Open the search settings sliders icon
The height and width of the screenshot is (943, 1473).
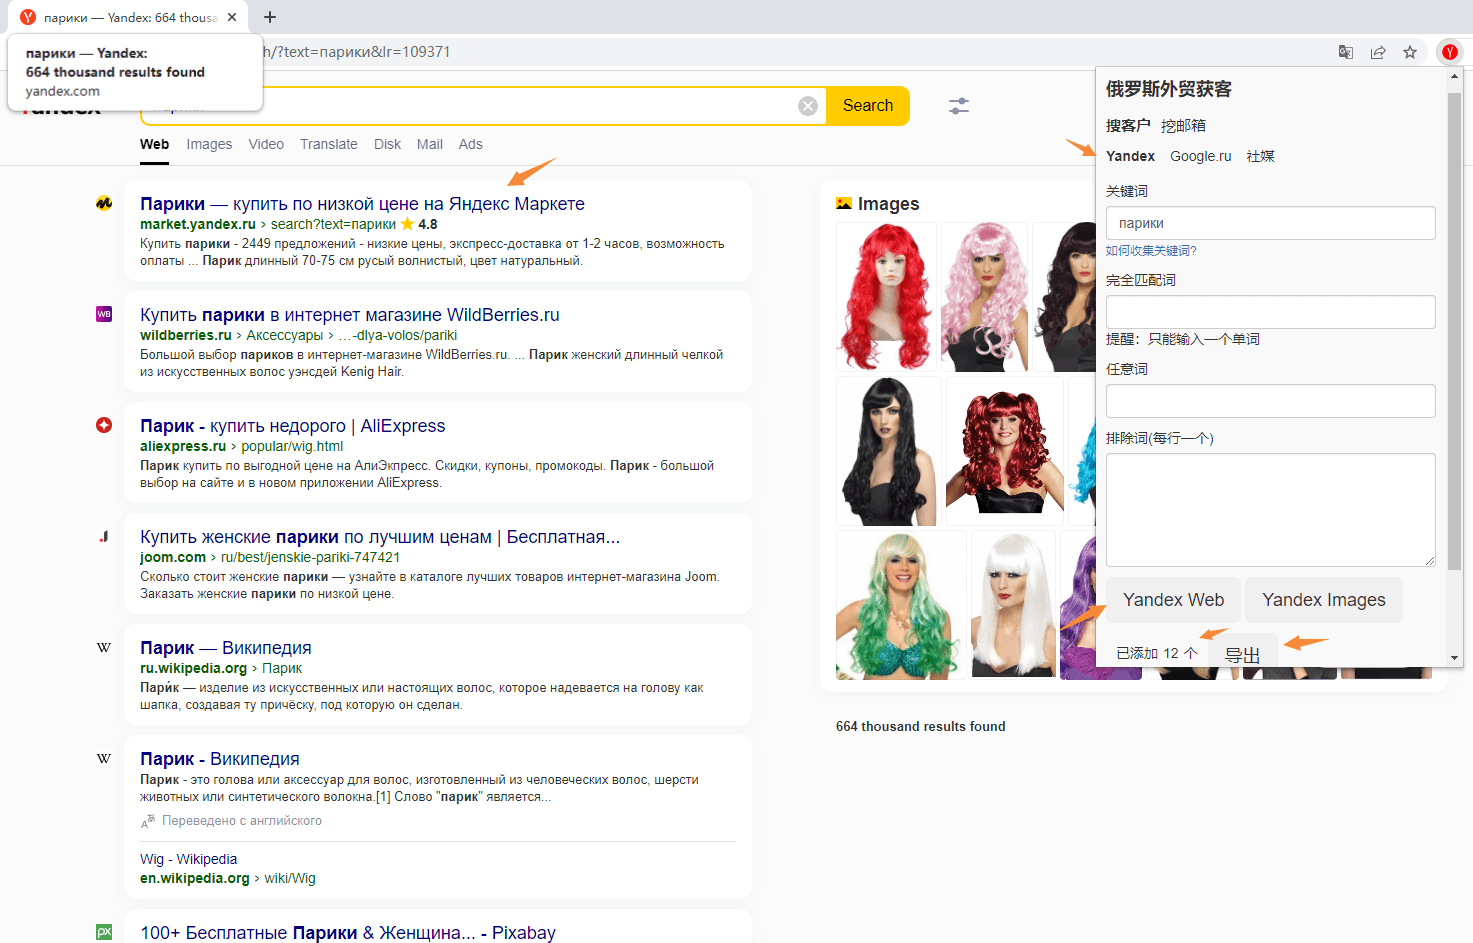959,106
